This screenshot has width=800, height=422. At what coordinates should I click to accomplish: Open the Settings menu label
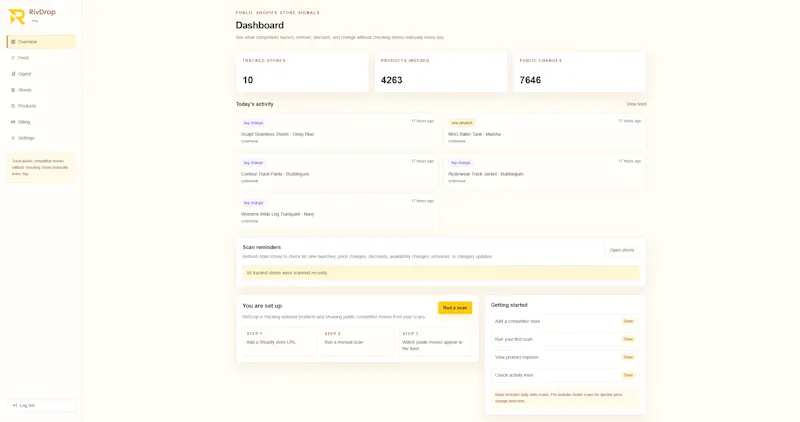coord(26,138)
